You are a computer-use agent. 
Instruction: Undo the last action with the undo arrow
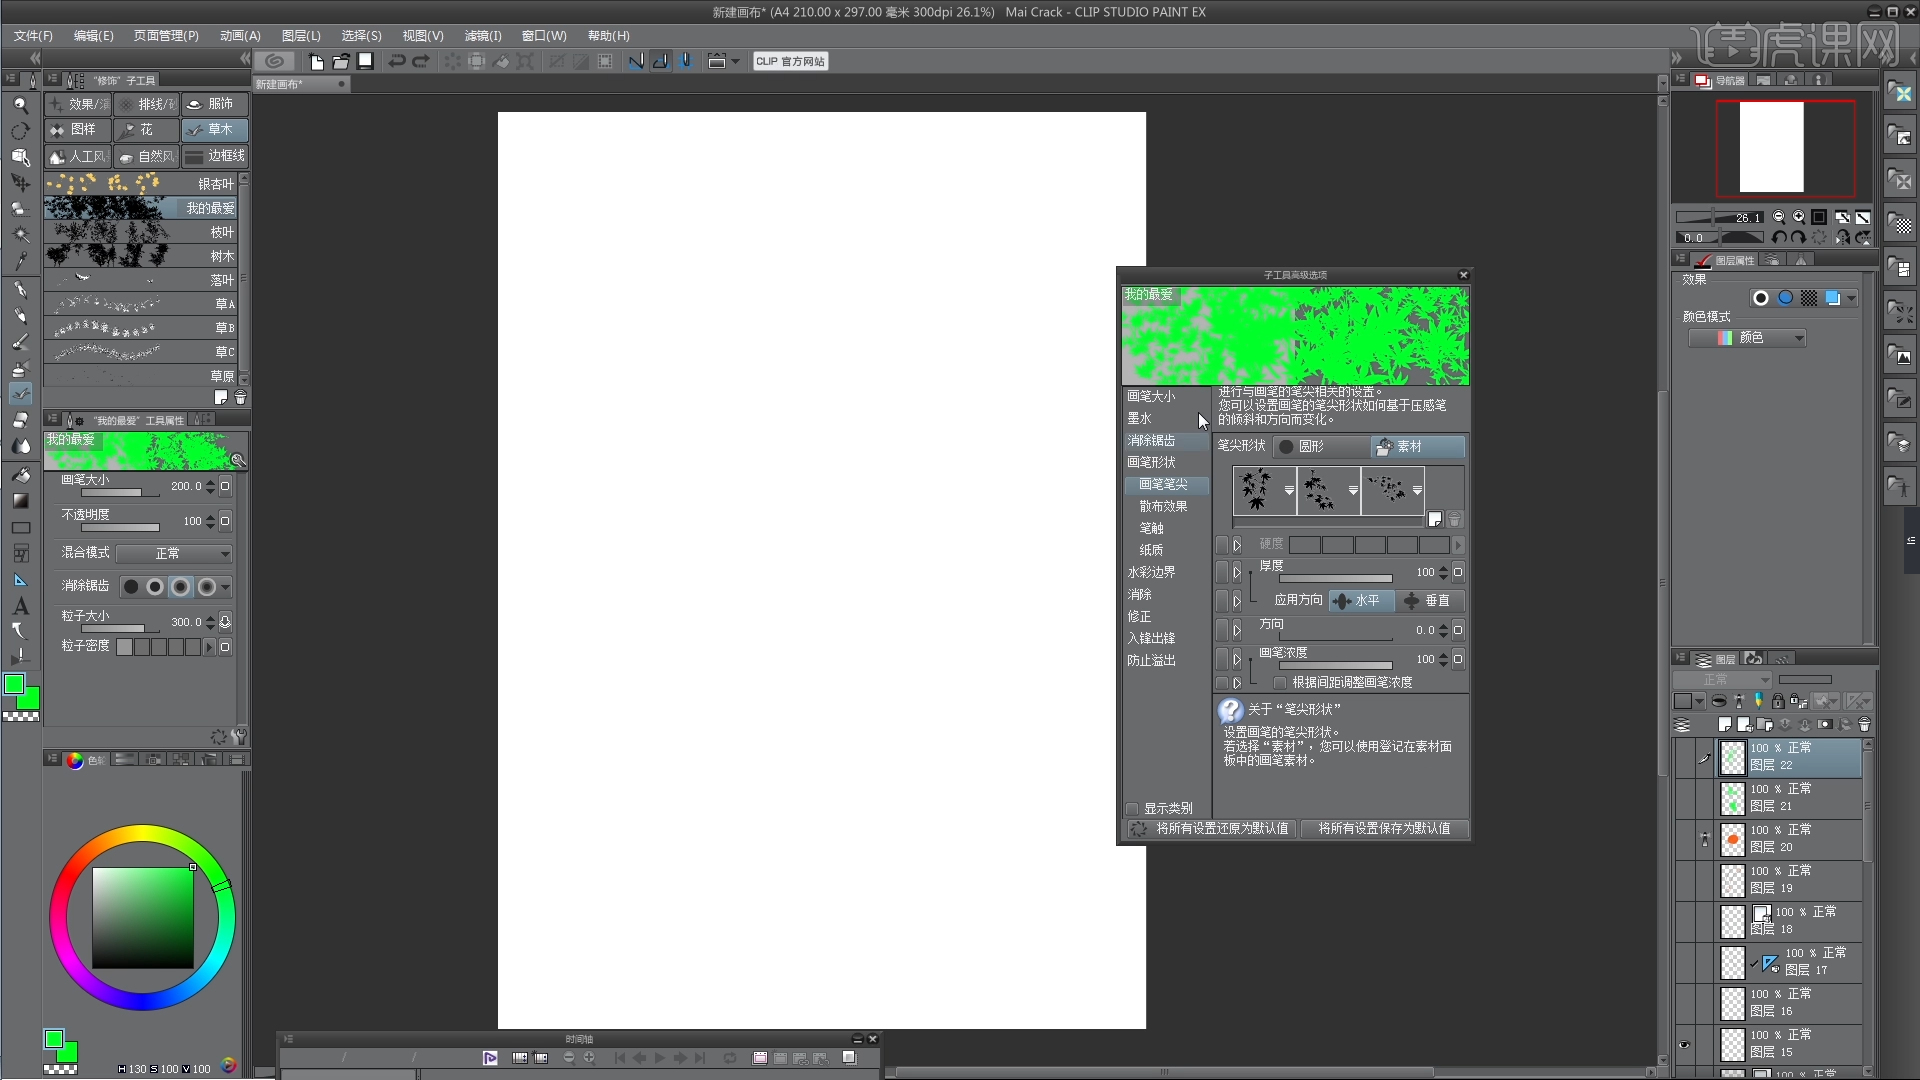pyautogui.click(x=397, y=62)
